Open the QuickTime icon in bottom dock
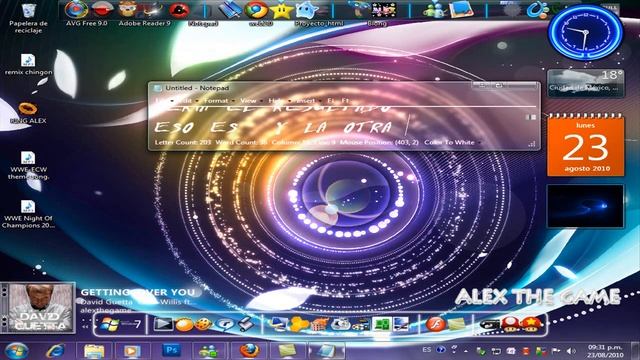Viewport: 640px width, 360px height. (224, 324)
